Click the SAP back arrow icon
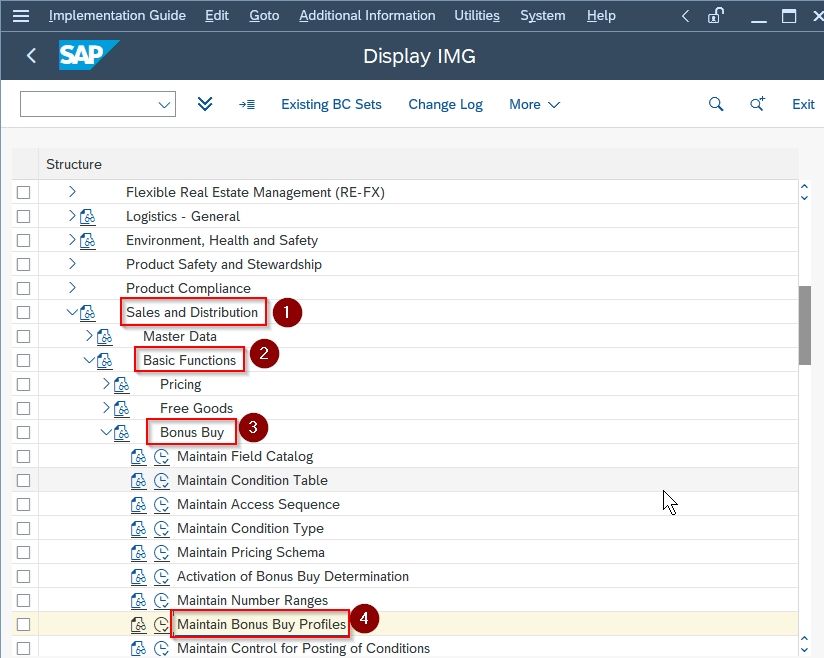 (x=32, y=56)
